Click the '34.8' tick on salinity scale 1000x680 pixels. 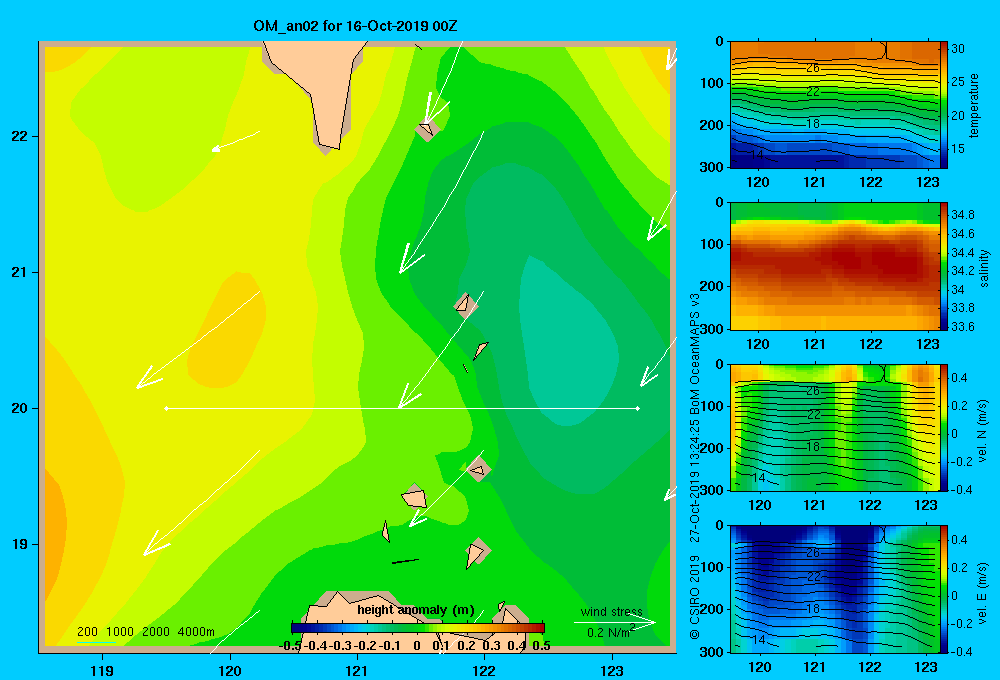[962, 214]
